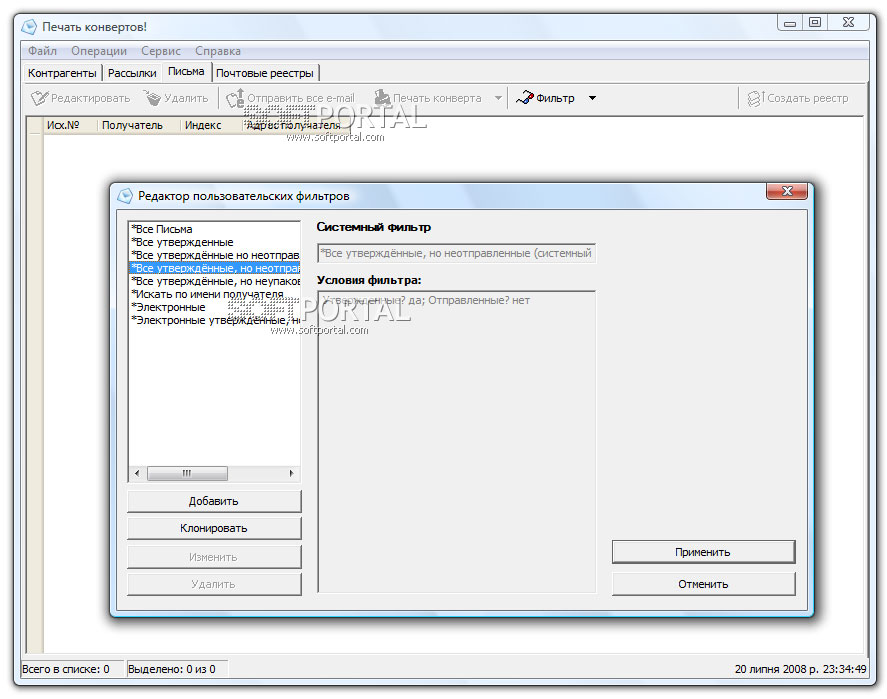Click the Удалить button in filter editor

214,584
